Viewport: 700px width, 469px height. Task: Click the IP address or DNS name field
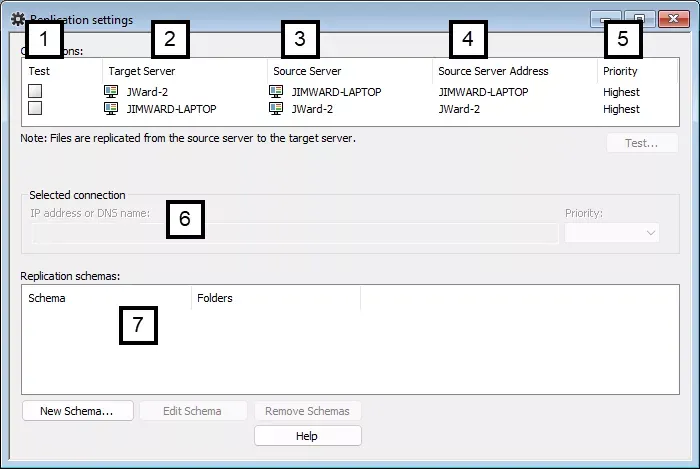pos(295,233)
